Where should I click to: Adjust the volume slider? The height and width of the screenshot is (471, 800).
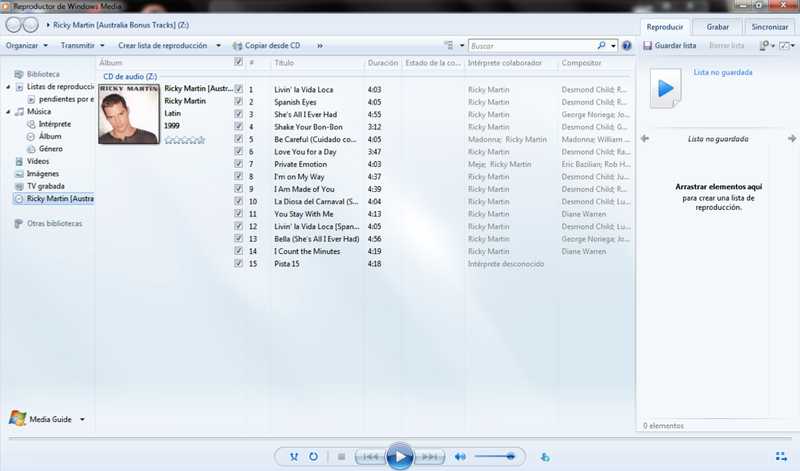coord(494,457)
